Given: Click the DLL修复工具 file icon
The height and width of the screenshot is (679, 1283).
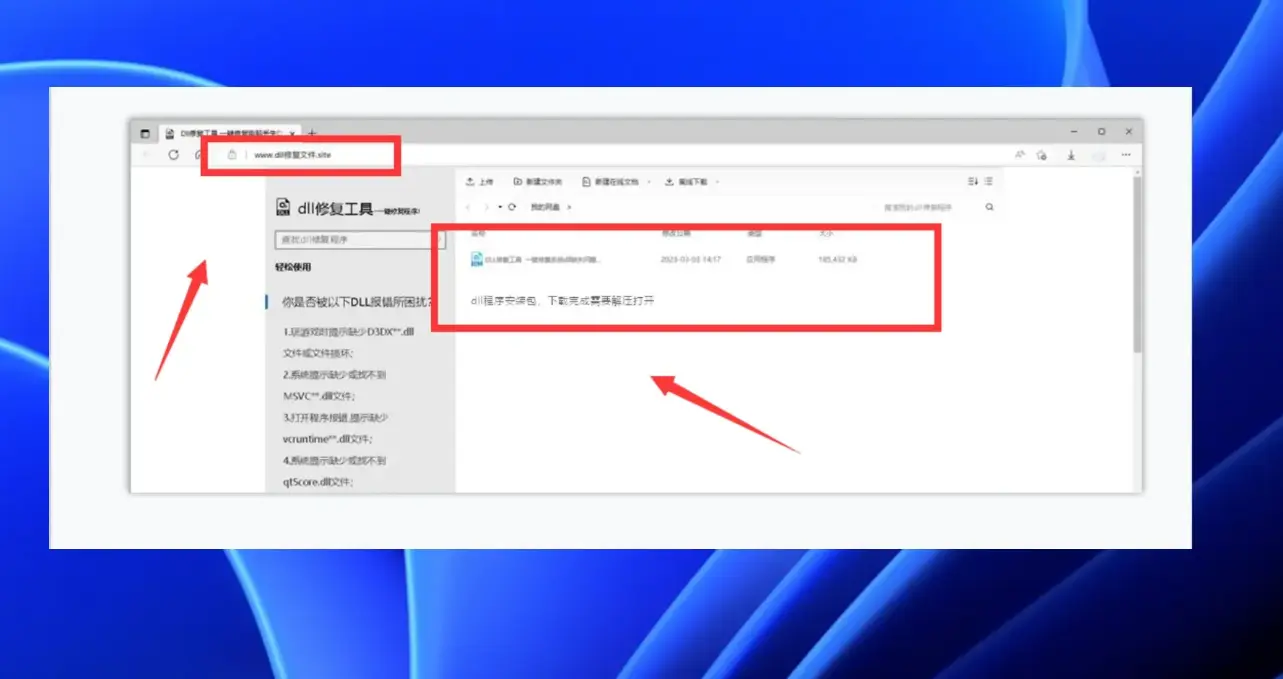Looking at the screenshot, I should tap(477, 259).
